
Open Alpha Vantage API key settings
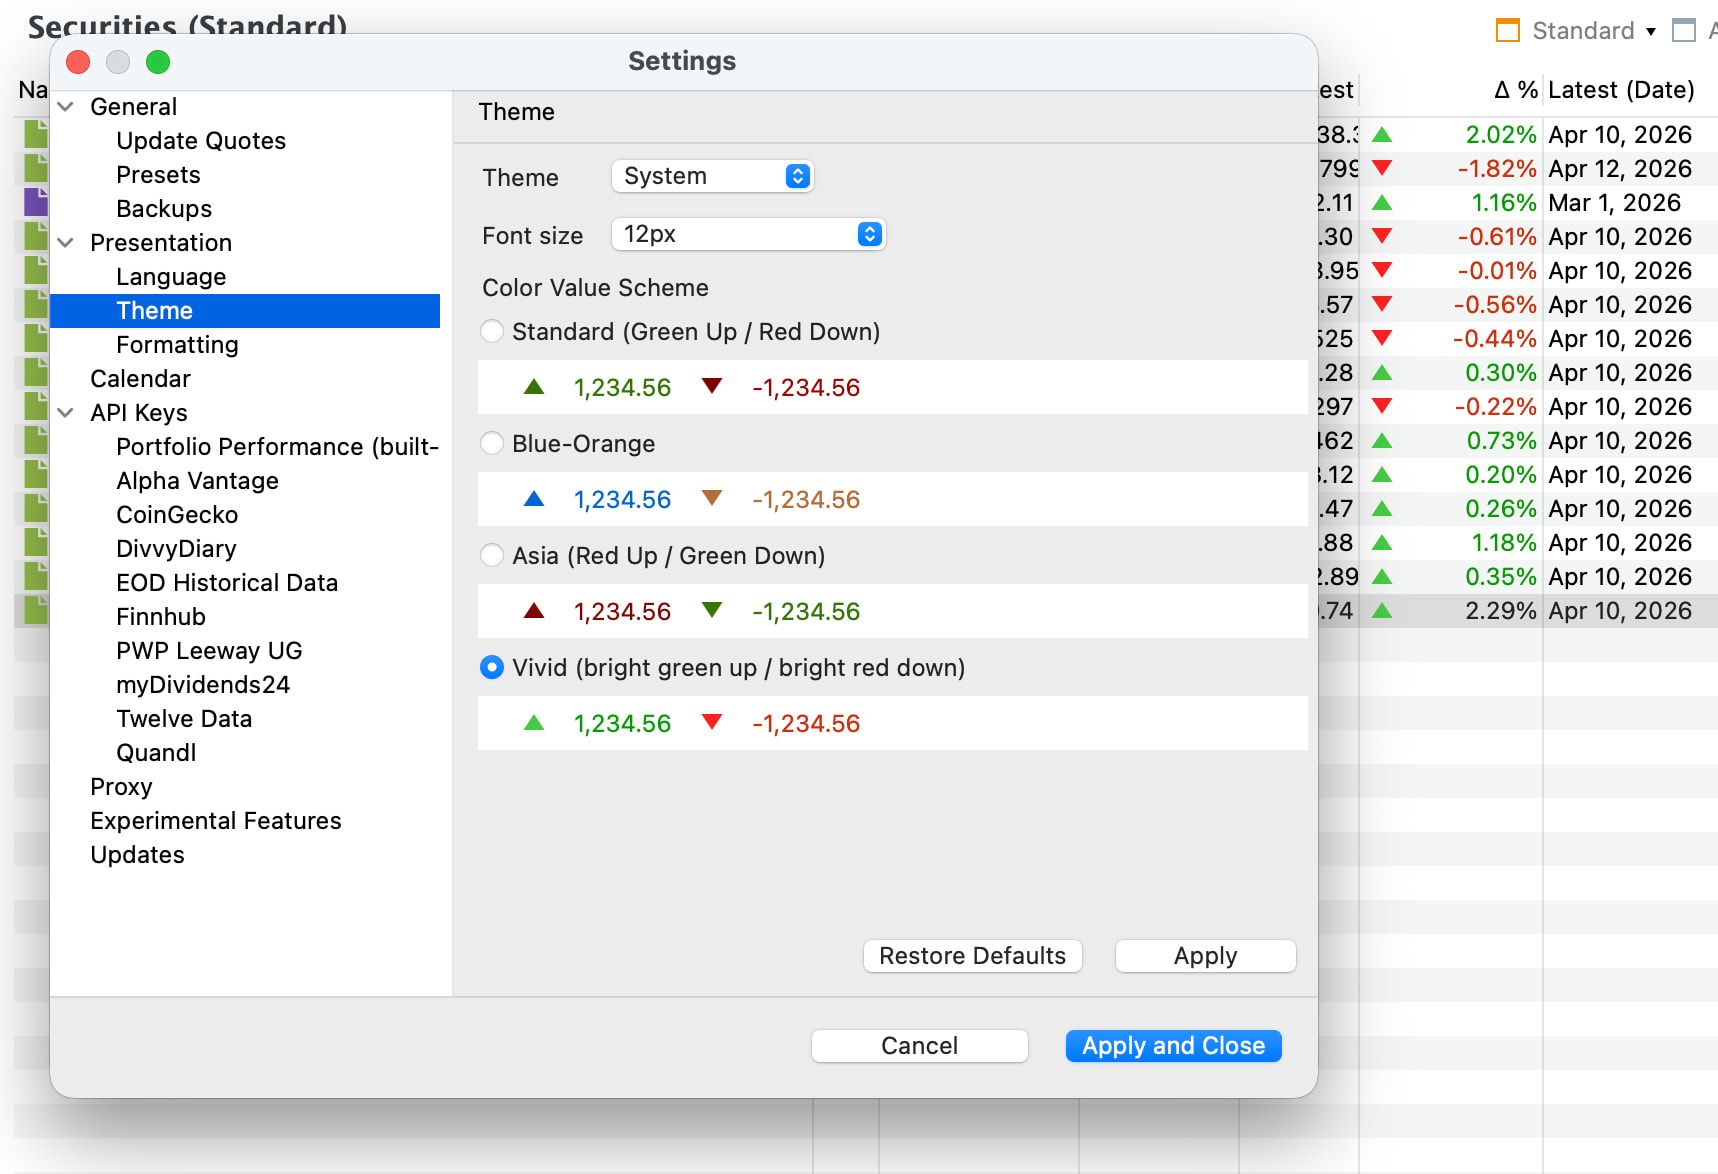tap(197, 481)
